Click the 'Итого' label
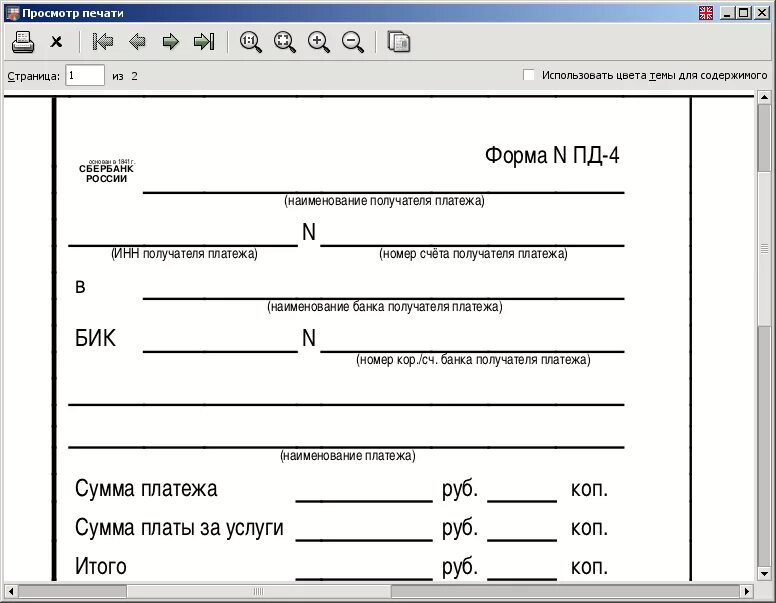 pos(100,566)
